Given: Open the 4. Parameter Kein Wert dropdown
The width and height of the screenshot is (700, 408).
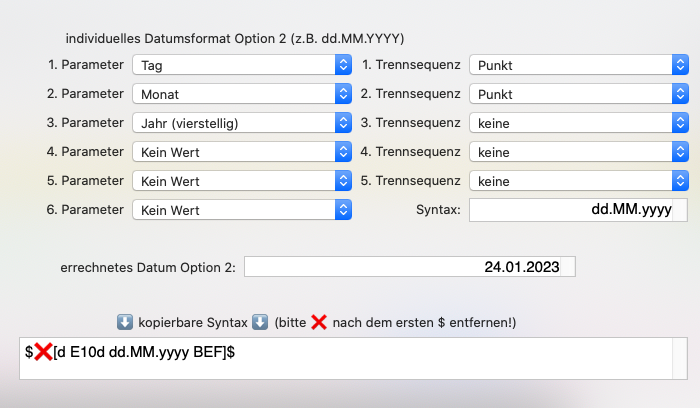Looking at the screenshot, I should pyautogui.click(x=242, y=152).
